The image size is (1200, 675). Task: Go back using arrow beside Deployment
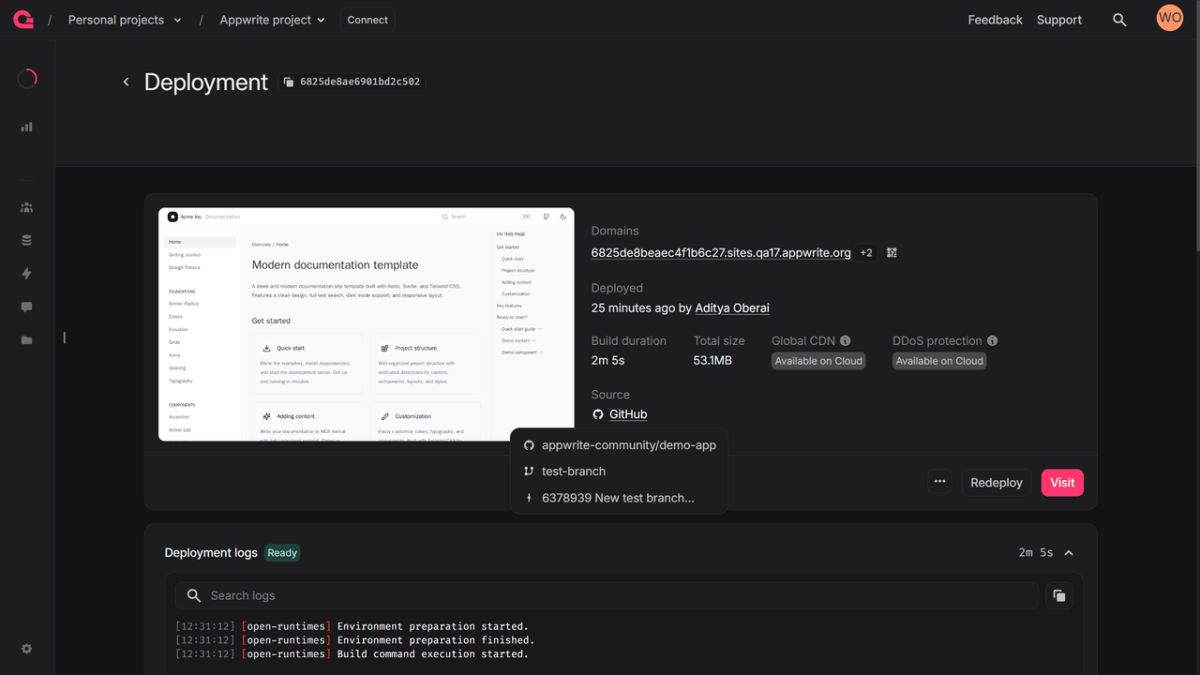click(x=126, y=82)
